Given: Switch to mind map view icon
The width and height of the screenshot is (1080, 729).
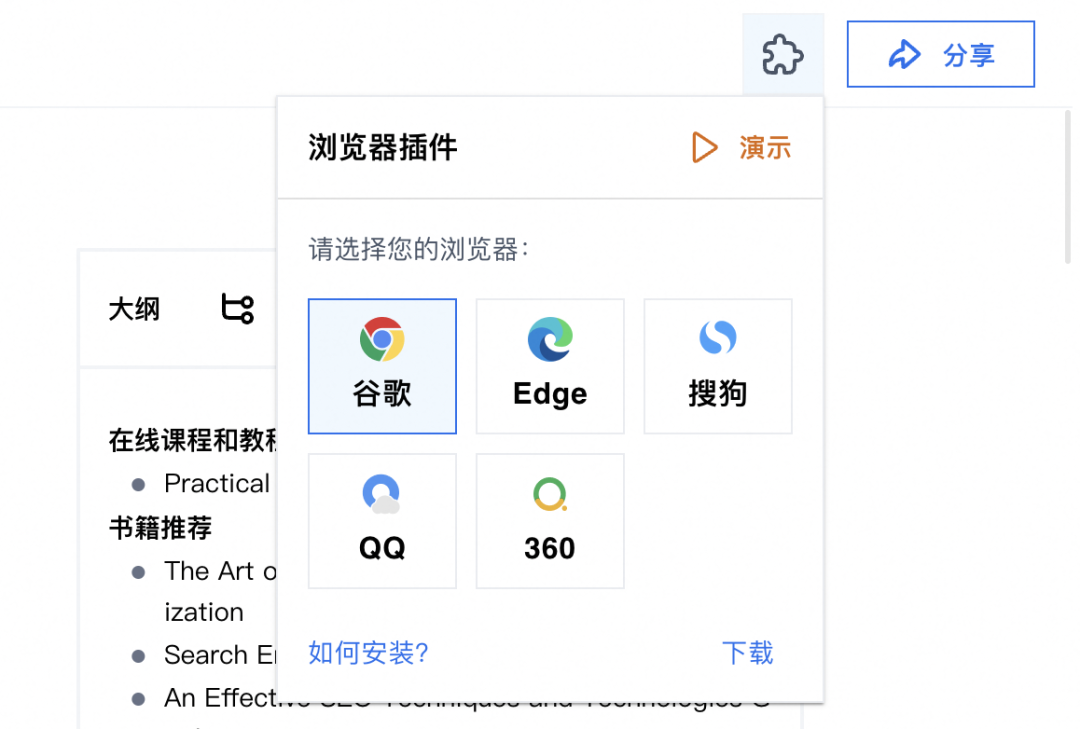Looking at the screenshot, I should 237,309.
